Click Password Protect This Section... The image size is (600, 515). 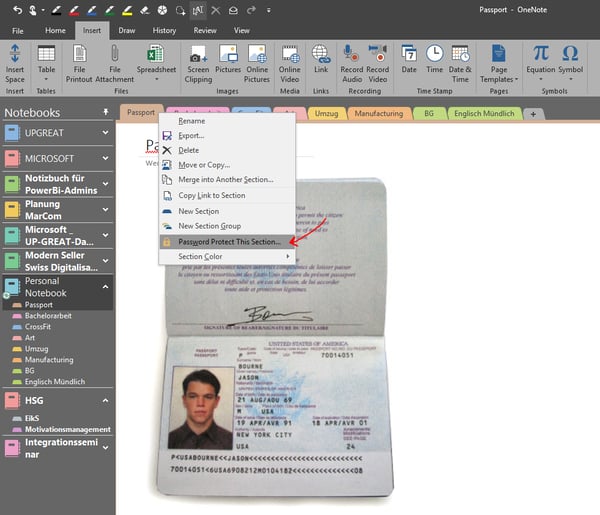click(227, 242)
